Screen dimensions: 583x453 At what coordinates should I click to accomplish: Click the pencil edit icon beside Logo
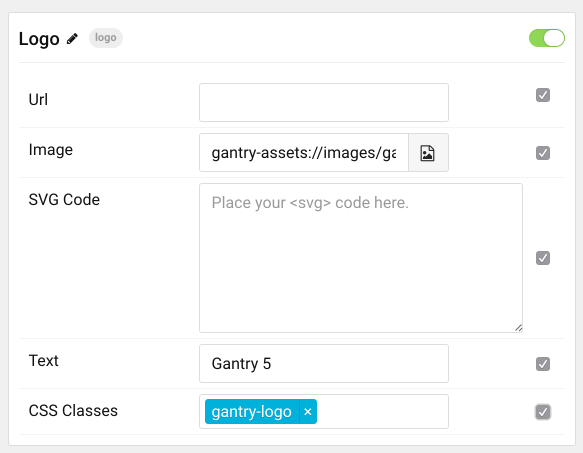72,39
